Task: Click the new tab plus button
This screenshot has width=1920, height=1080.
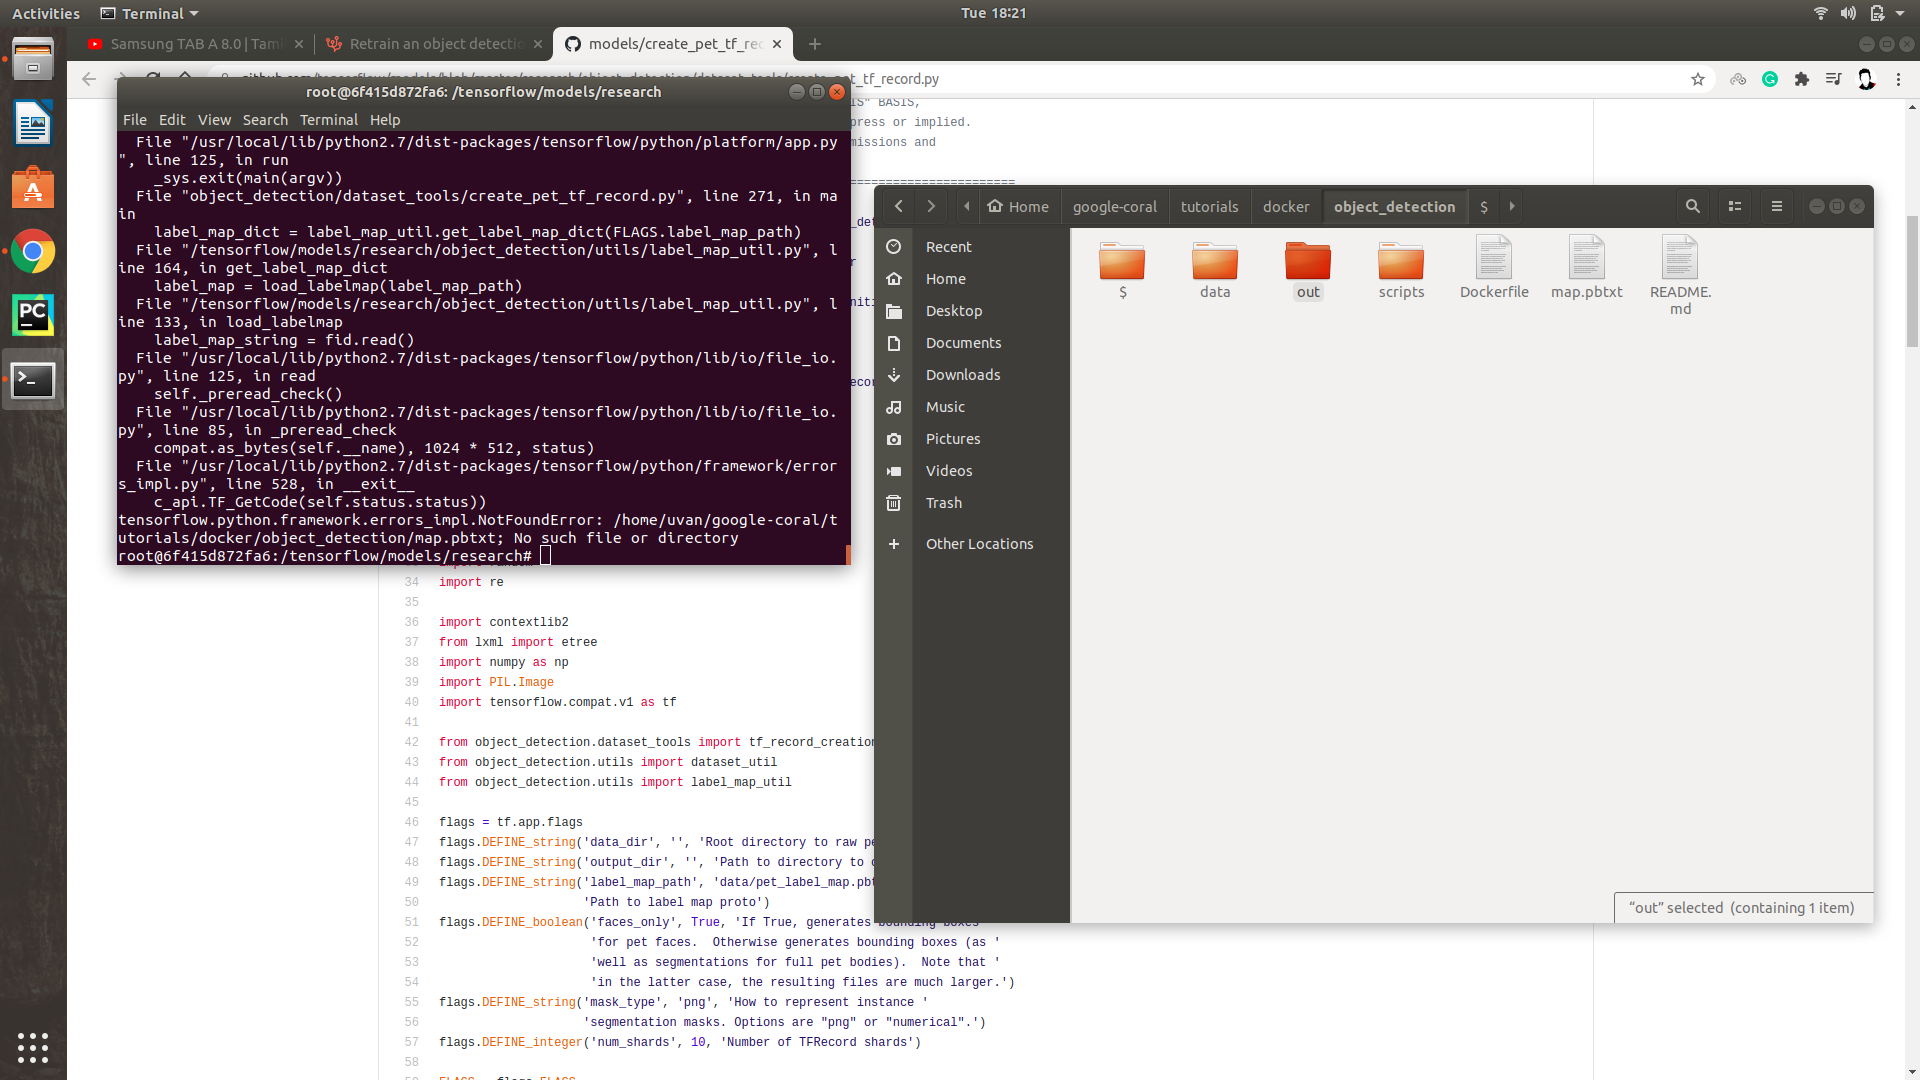Action: [x=814, y=44]
